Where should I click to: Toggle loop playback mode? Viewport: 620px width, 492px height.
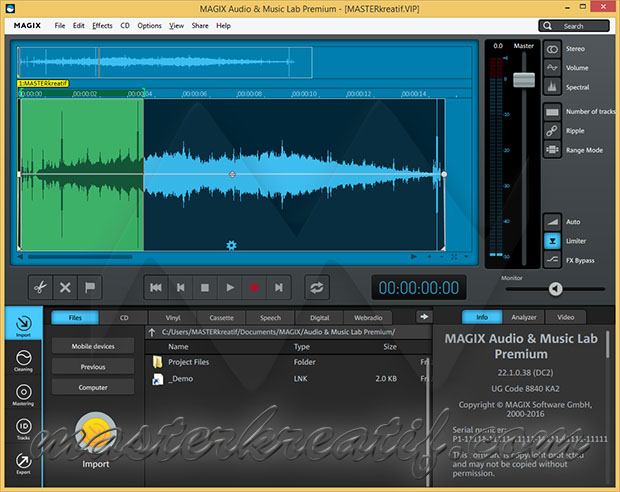[317, 288]
